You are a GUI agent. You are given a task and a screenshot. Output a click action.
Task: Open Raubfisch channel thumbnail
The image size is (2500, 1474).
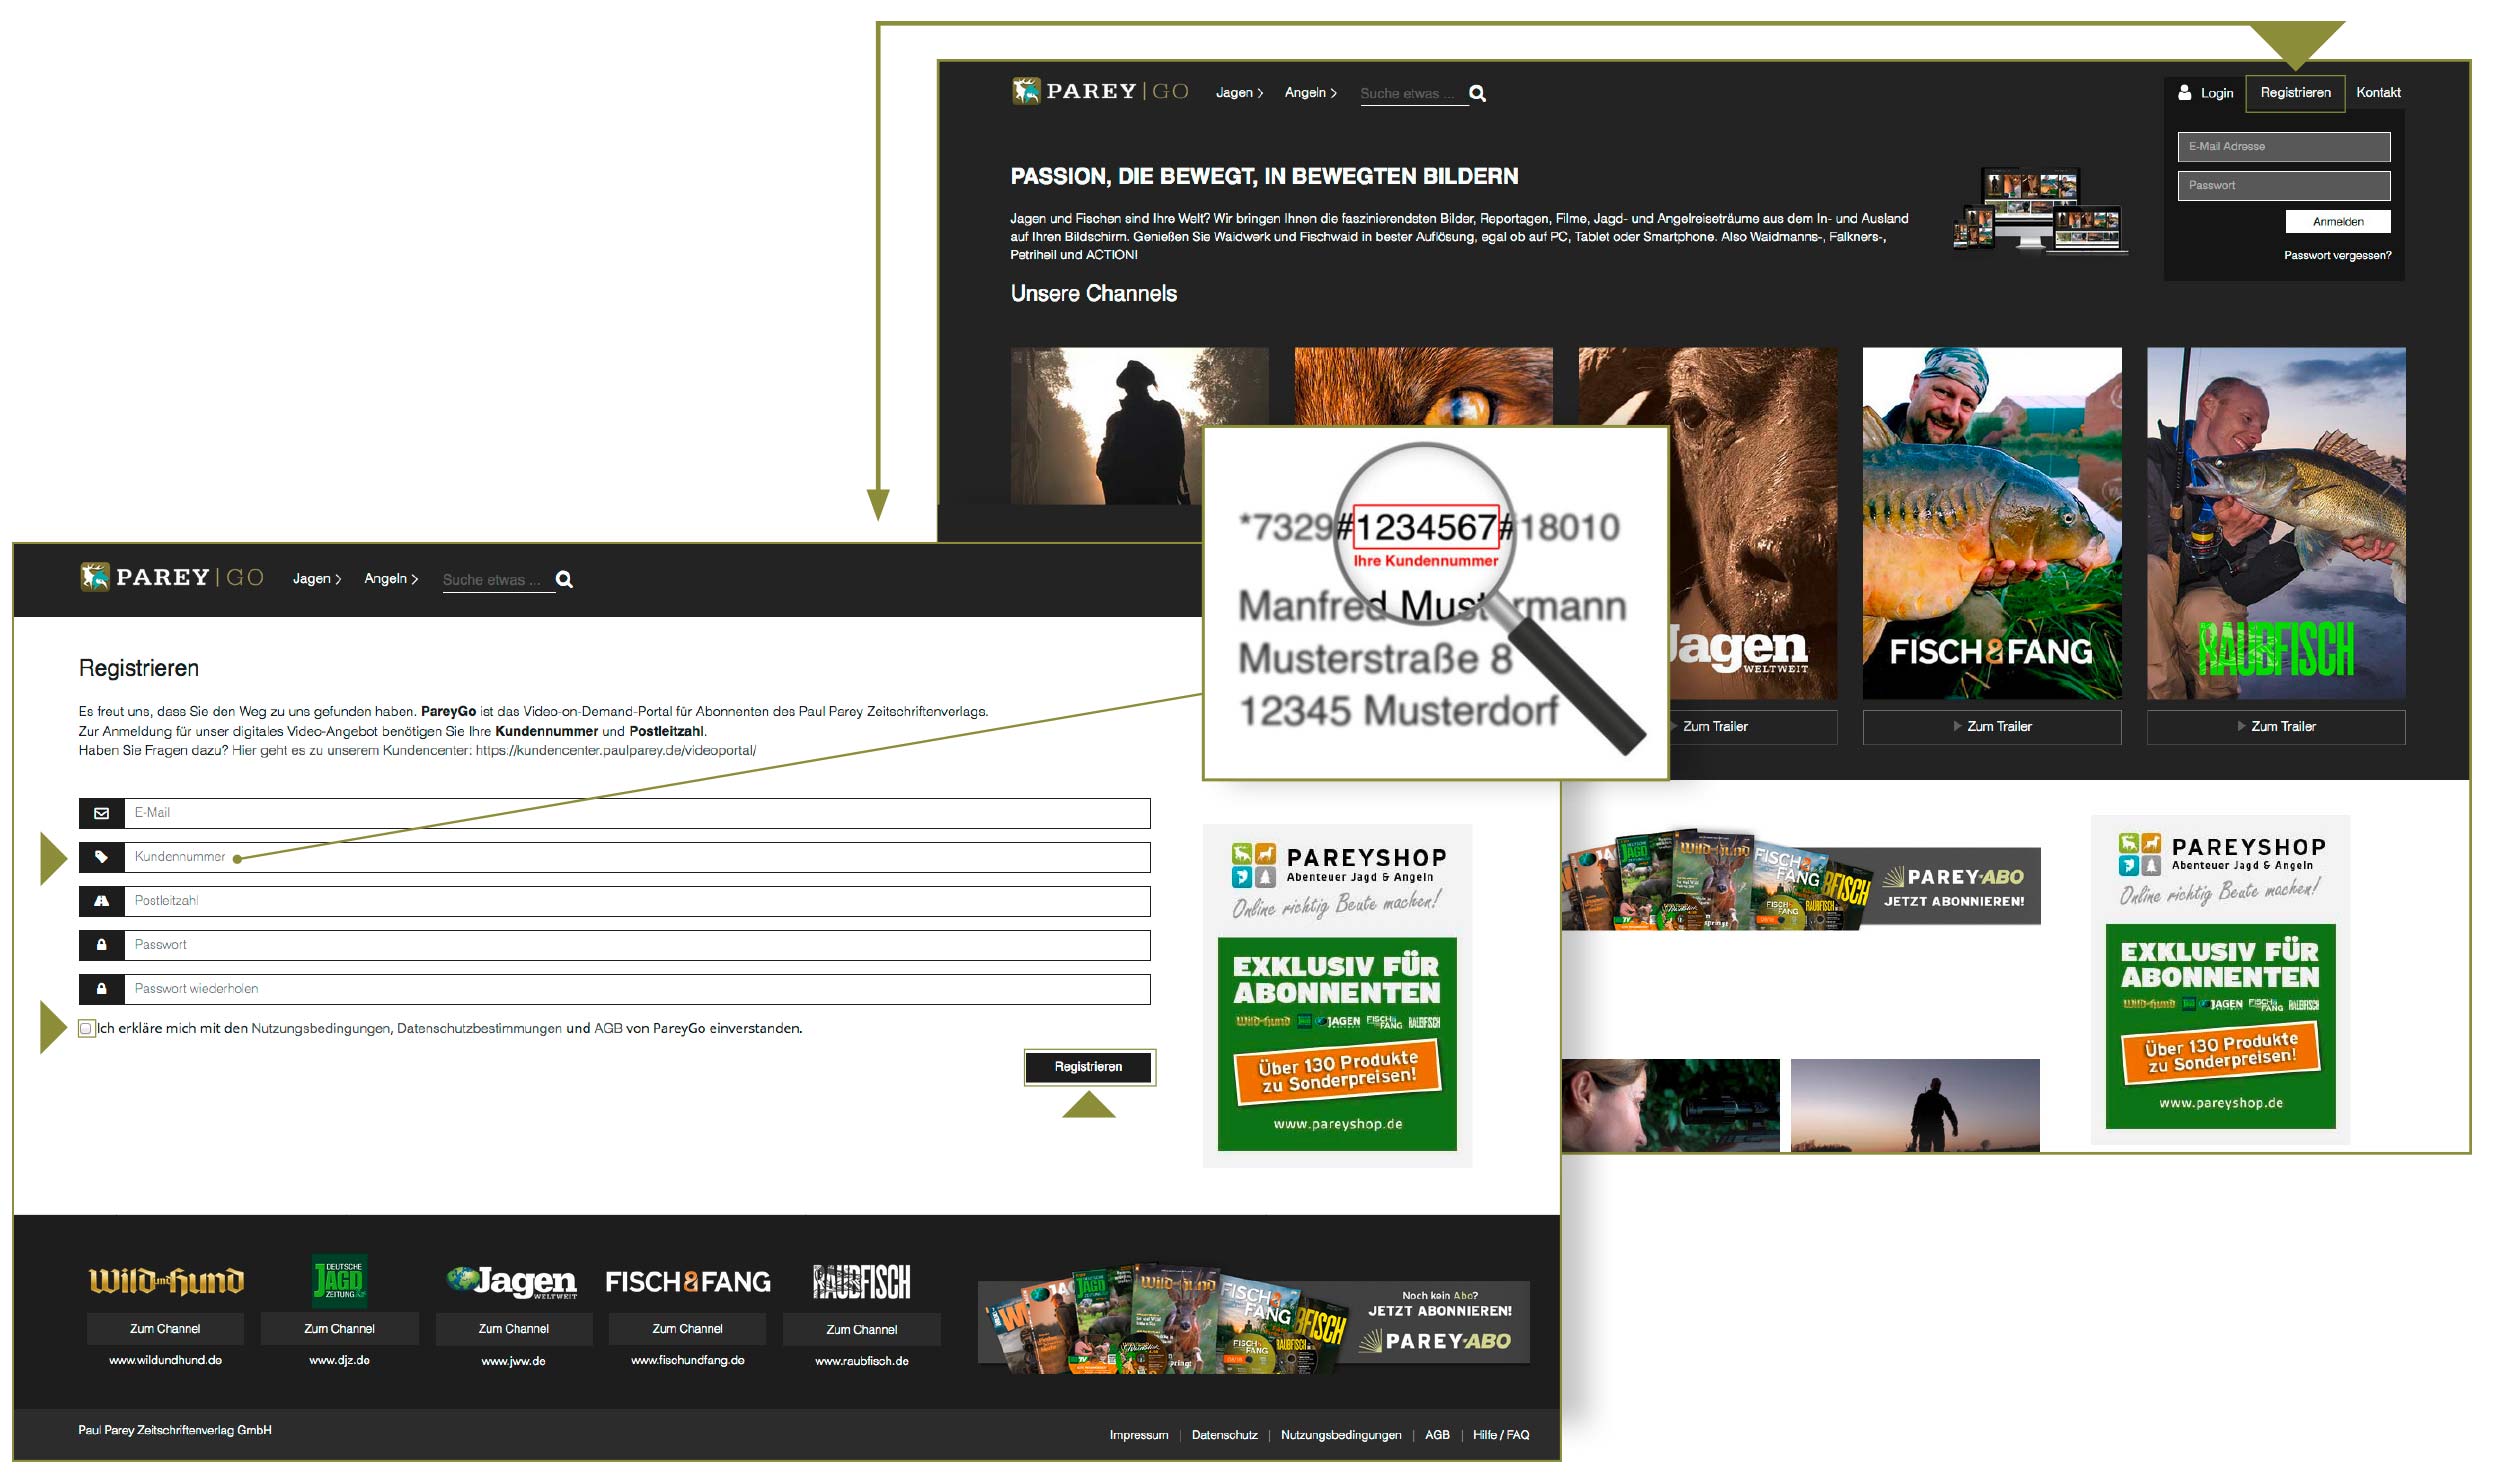pyautogui.click(x=2276, y=523)
